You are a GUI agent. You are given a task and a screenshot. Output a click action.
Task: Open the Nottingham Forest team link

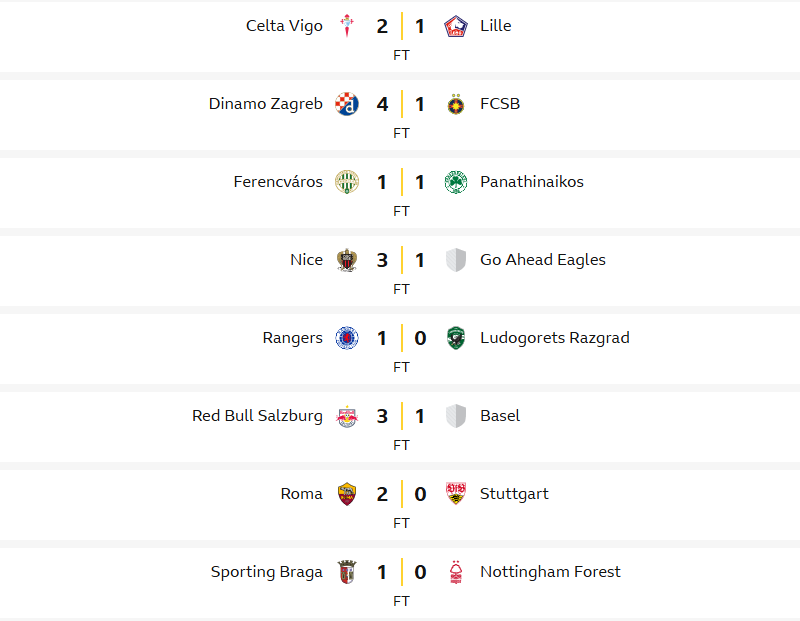550,572
